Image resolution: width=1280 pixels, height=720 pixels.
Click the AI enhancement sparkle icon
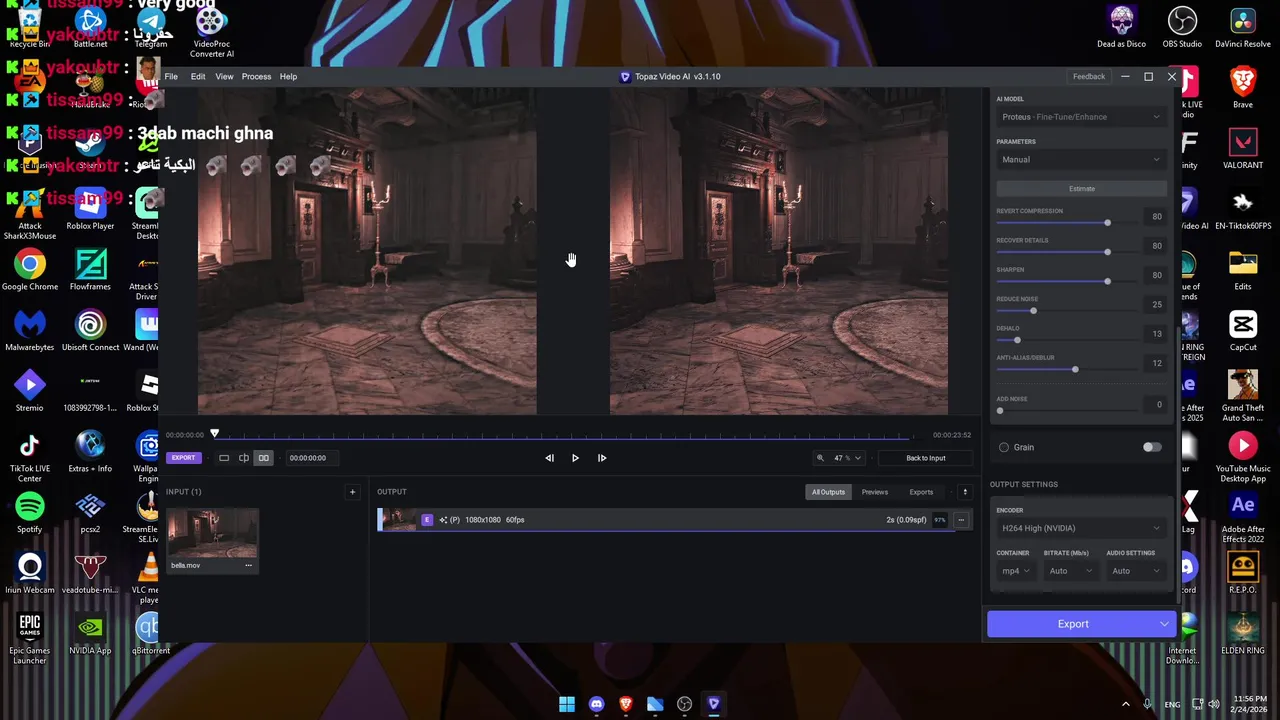[x=443, y=520]
